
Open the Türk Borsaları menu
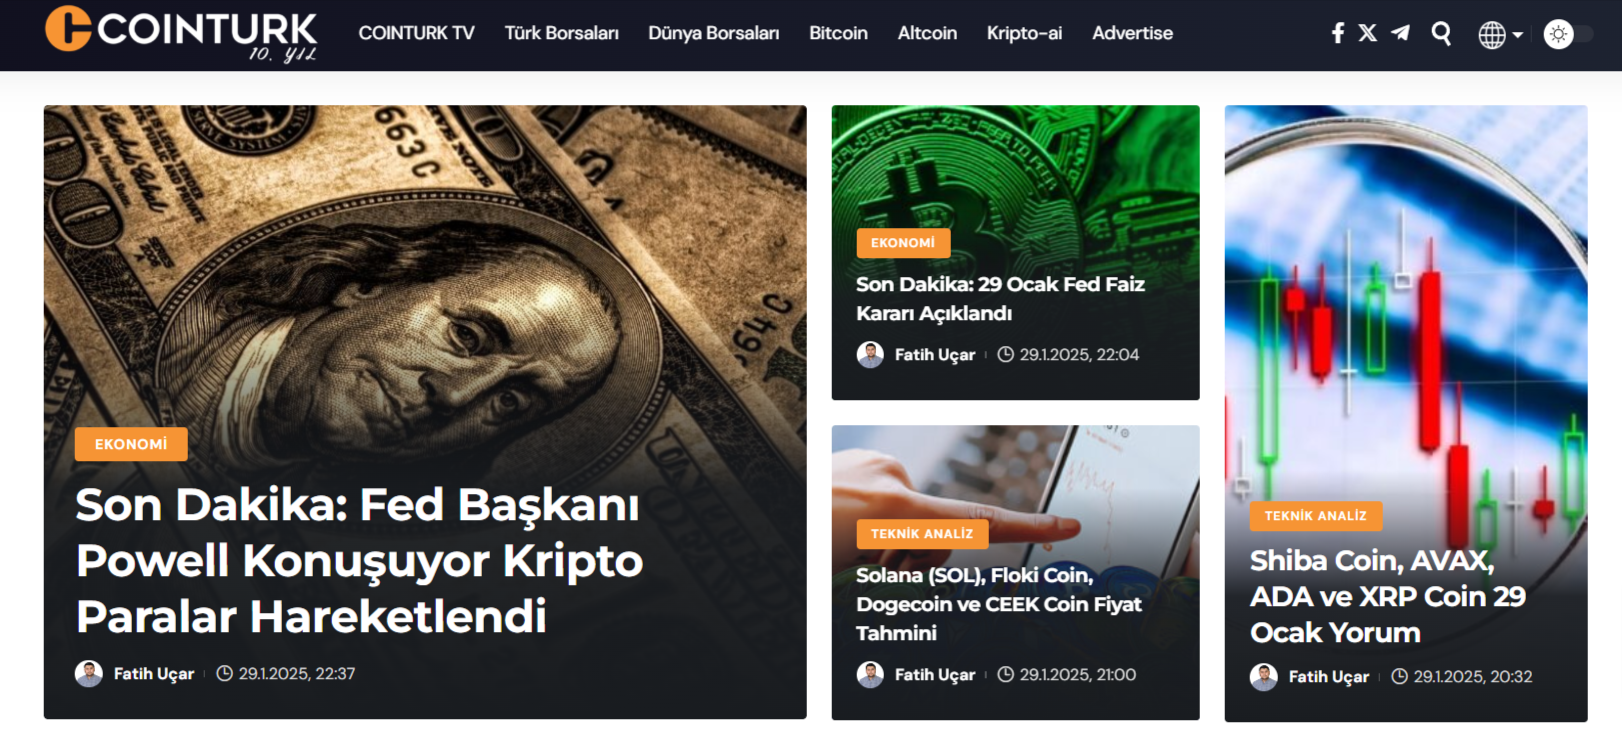pos(561,33)
